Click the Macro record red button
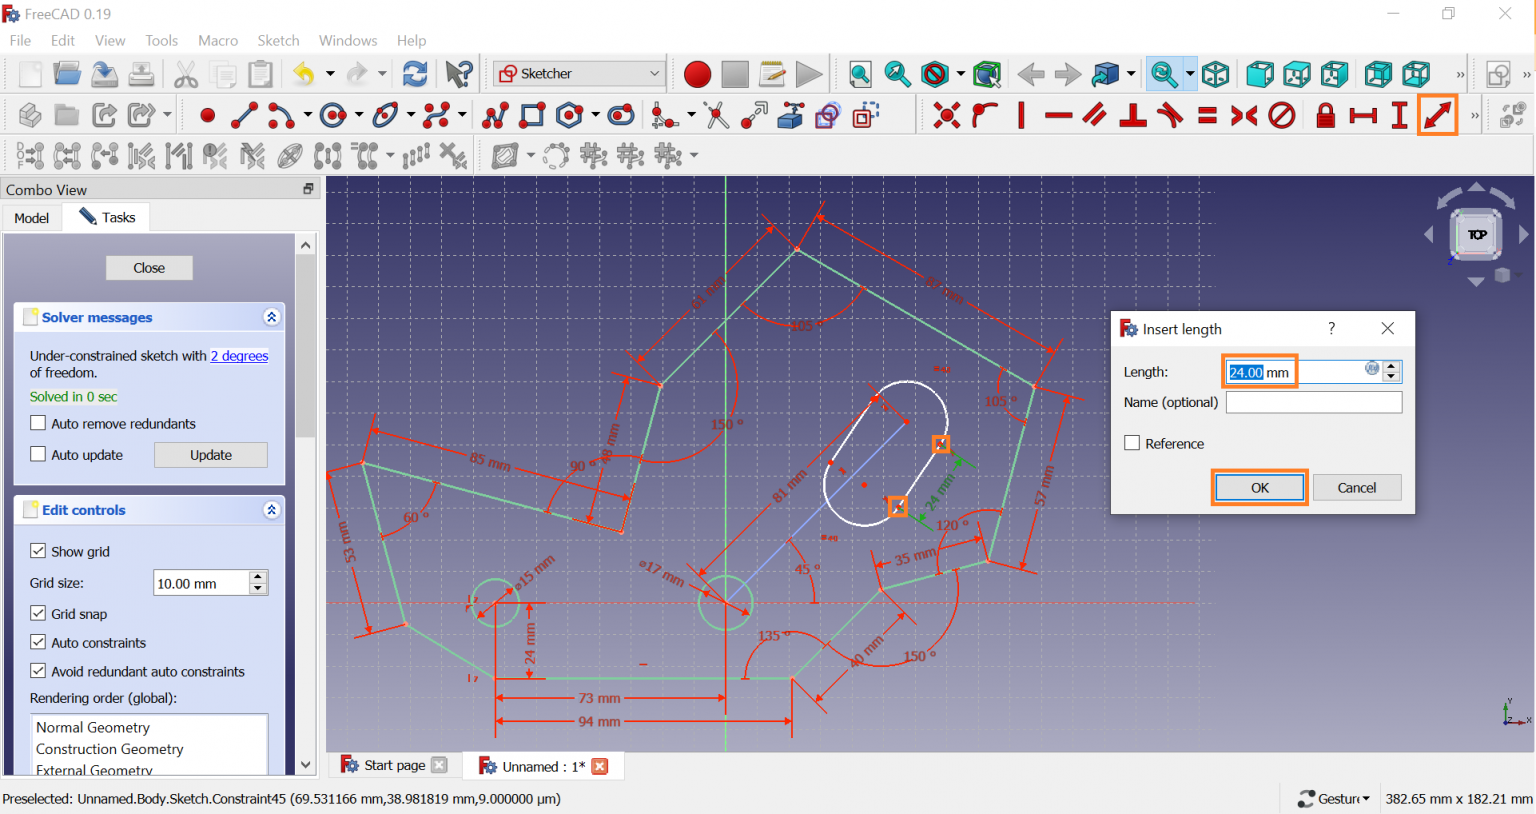Viewport: 1536px width, 814px height. [x=697, y=74]
